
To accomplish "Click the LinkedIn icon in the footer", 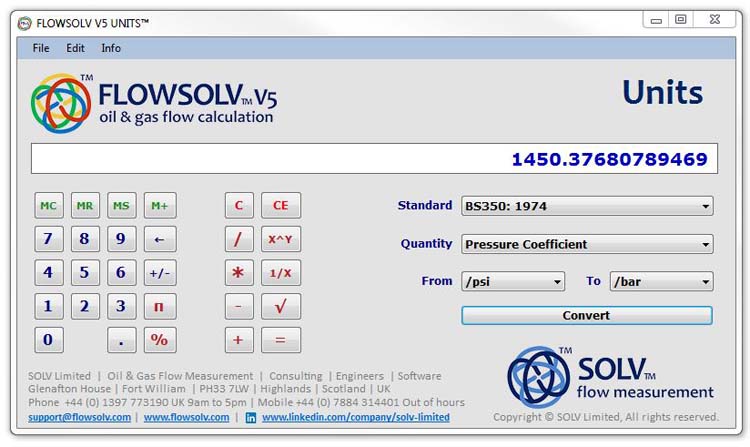I will [251, 418].
